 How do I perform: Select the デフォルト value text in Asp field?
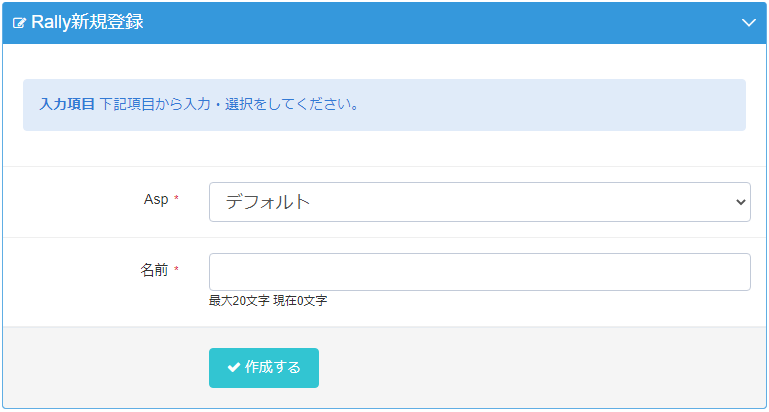pos(268,202)
